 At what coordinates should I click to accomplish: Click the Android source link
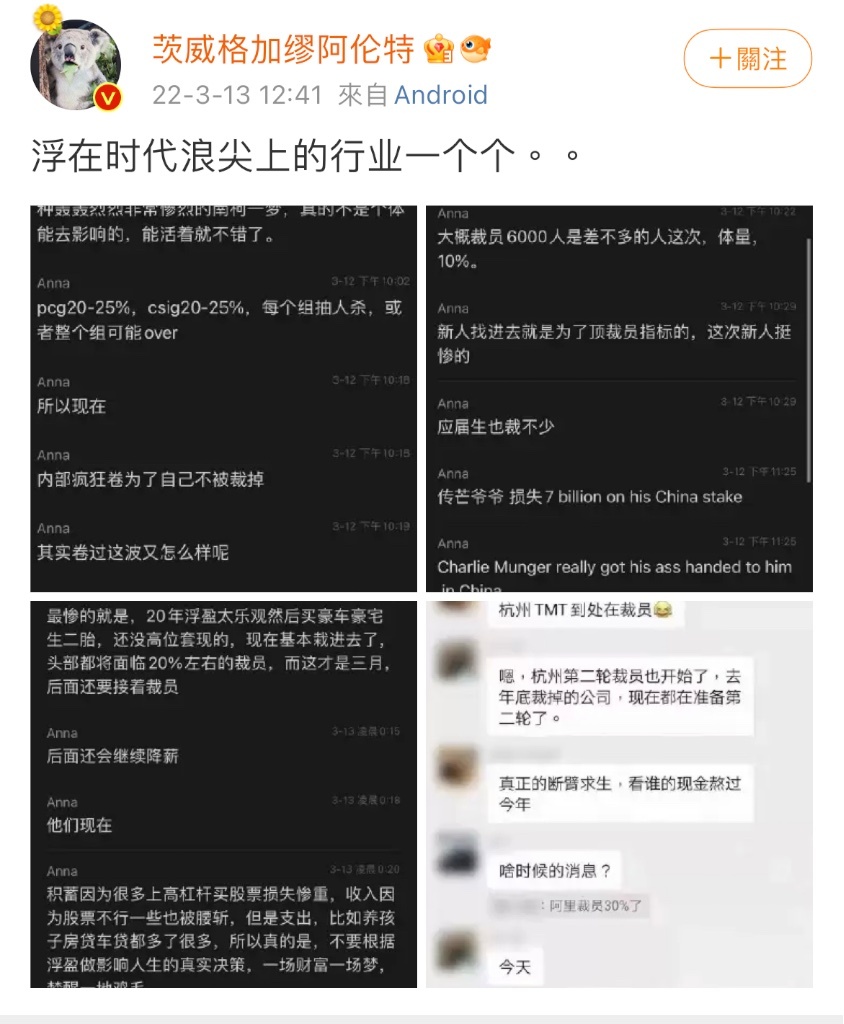[x=441, y=95]
